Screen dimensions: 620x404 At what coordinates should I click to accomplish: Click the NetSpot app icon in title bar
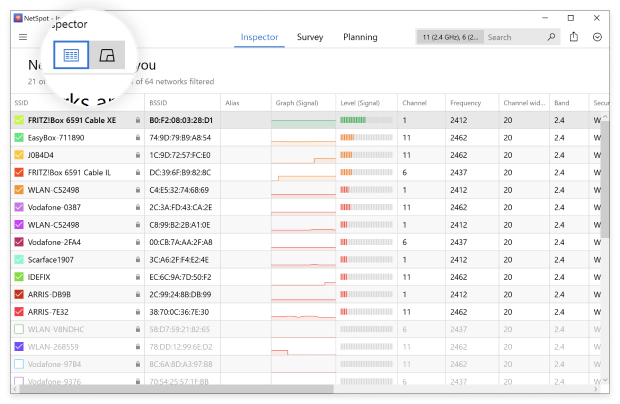pyautogui.click(x=18, y=18)
